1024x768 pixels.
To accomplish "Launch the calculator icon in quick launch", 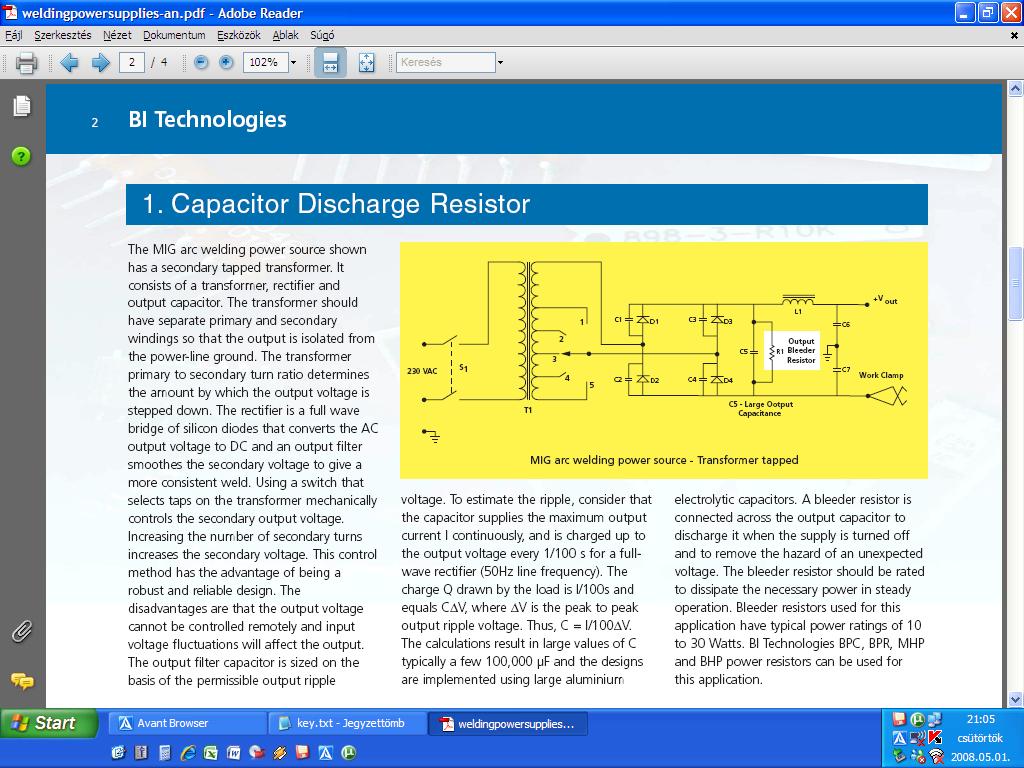I will [x=165, y=753].
